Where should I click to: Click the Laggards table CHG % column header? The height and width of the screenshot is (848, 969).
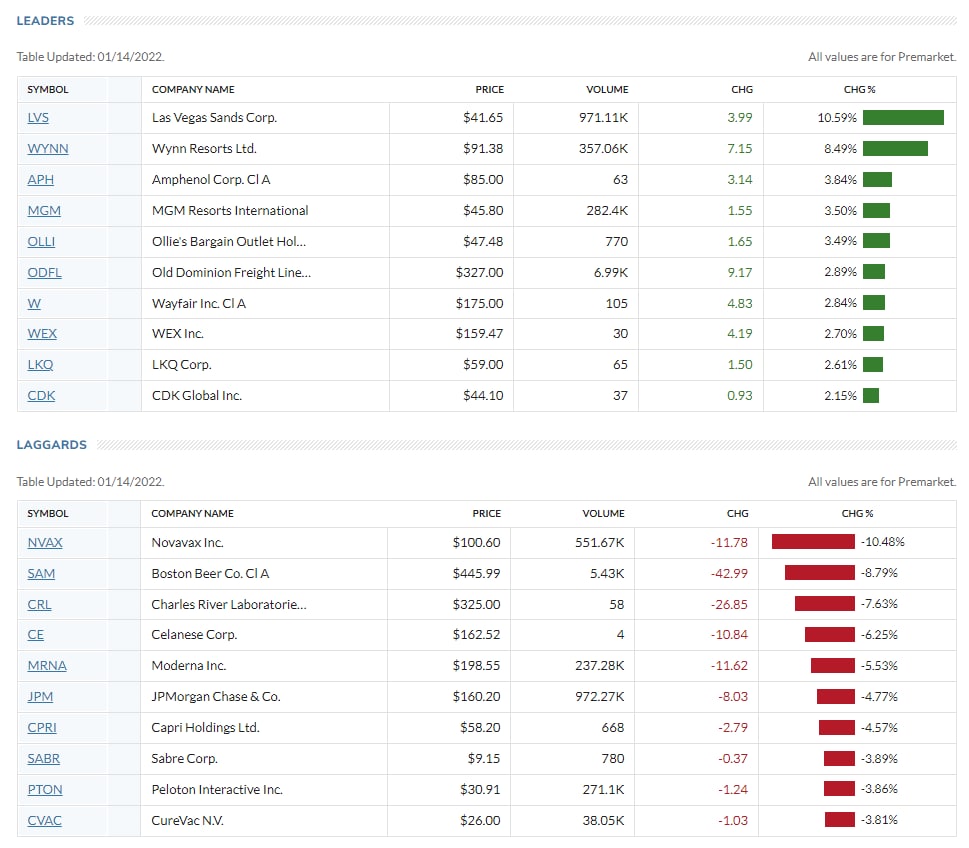click(857, 514)
